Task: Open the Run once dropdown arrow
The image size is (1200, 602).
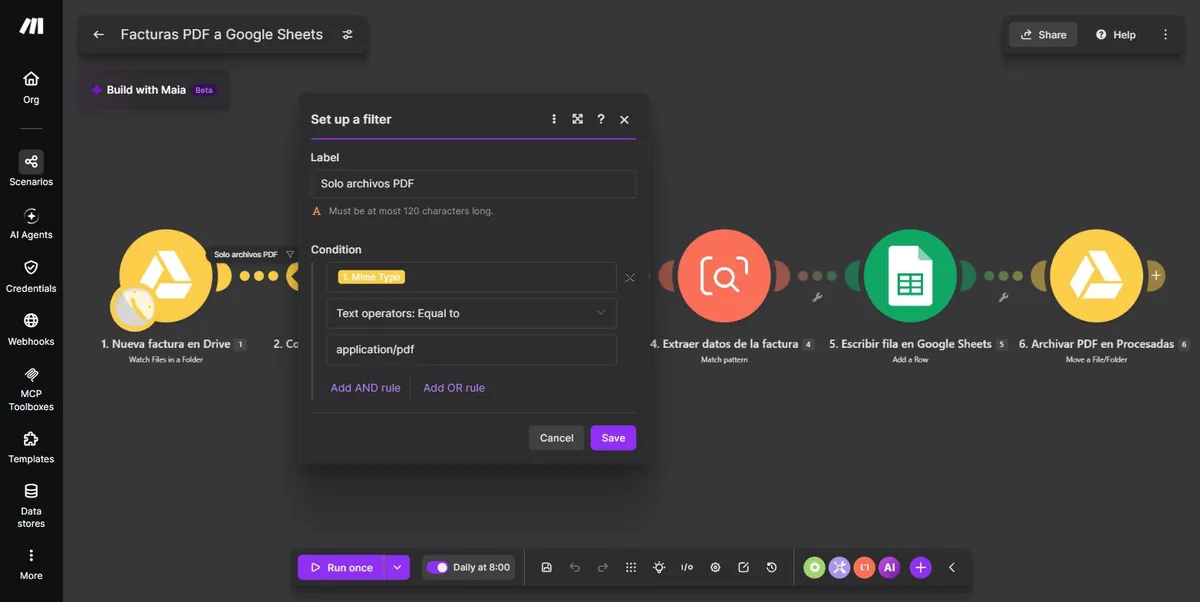Action: tap(397, 567)
